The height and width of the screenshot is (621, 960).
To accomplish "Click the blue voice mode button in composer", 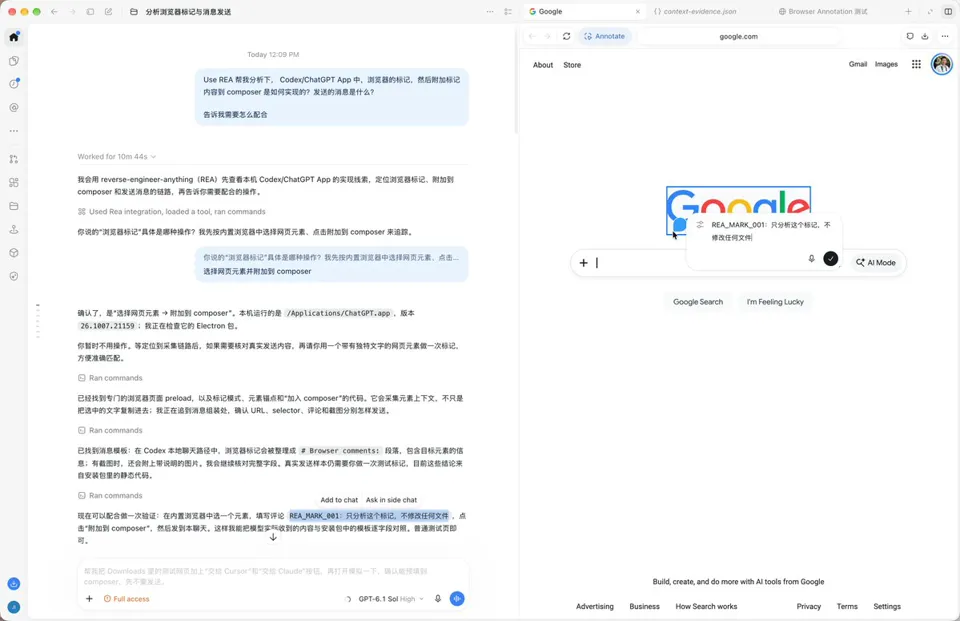I will [457, 598].
